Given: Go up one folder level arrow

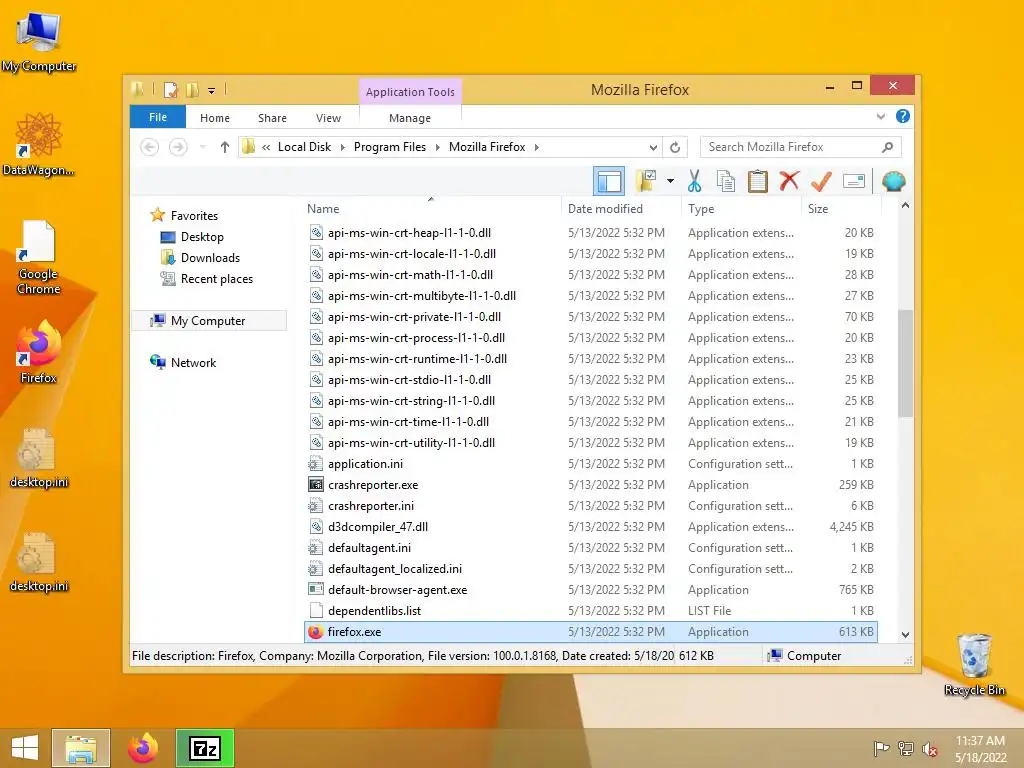Looking at the screenshot, I should [x=225, y=147].
